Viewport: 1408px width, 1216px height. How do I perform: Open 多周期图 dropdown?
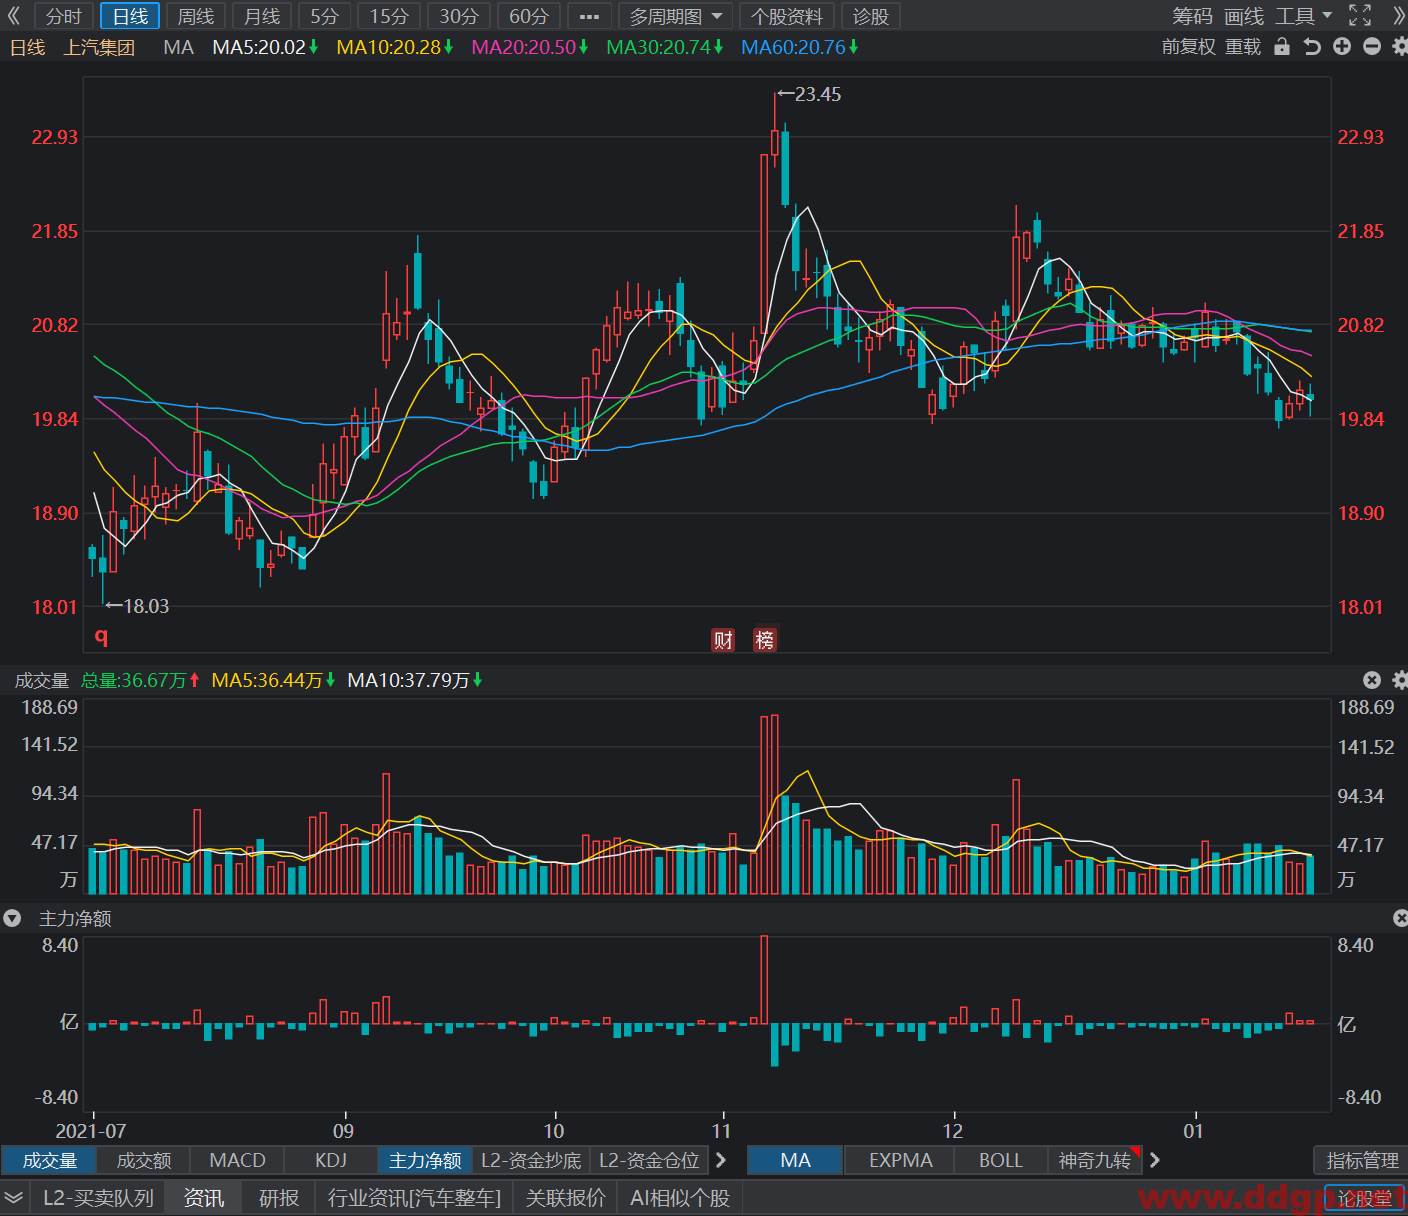click(x=675, y=17)
